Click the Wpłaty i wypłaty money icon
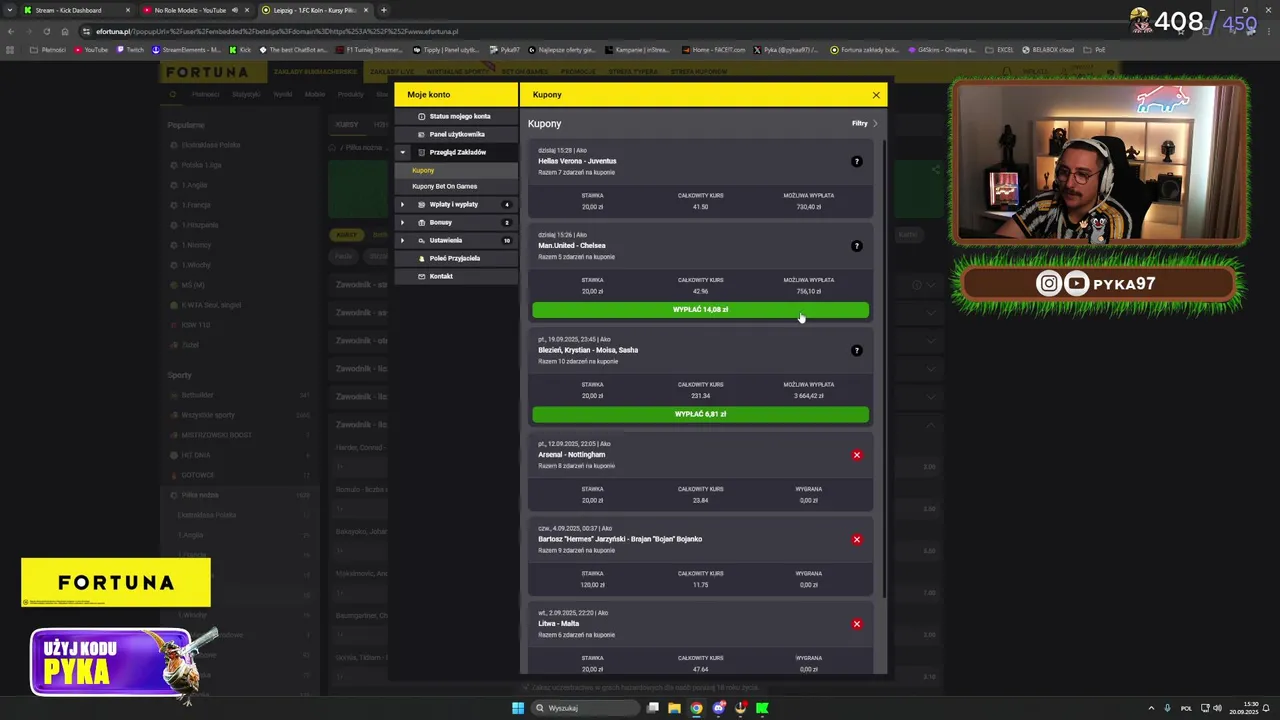Screen dimensions: 1280x720 coord(421,204)
